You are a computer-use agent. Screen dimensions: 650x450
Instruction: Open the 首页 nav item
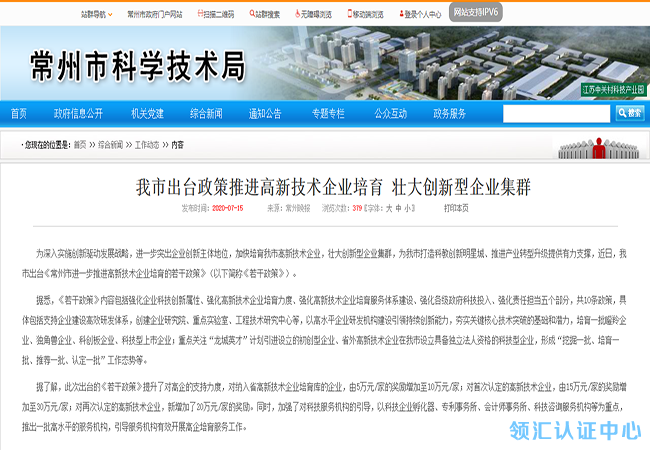coord(19,114)
